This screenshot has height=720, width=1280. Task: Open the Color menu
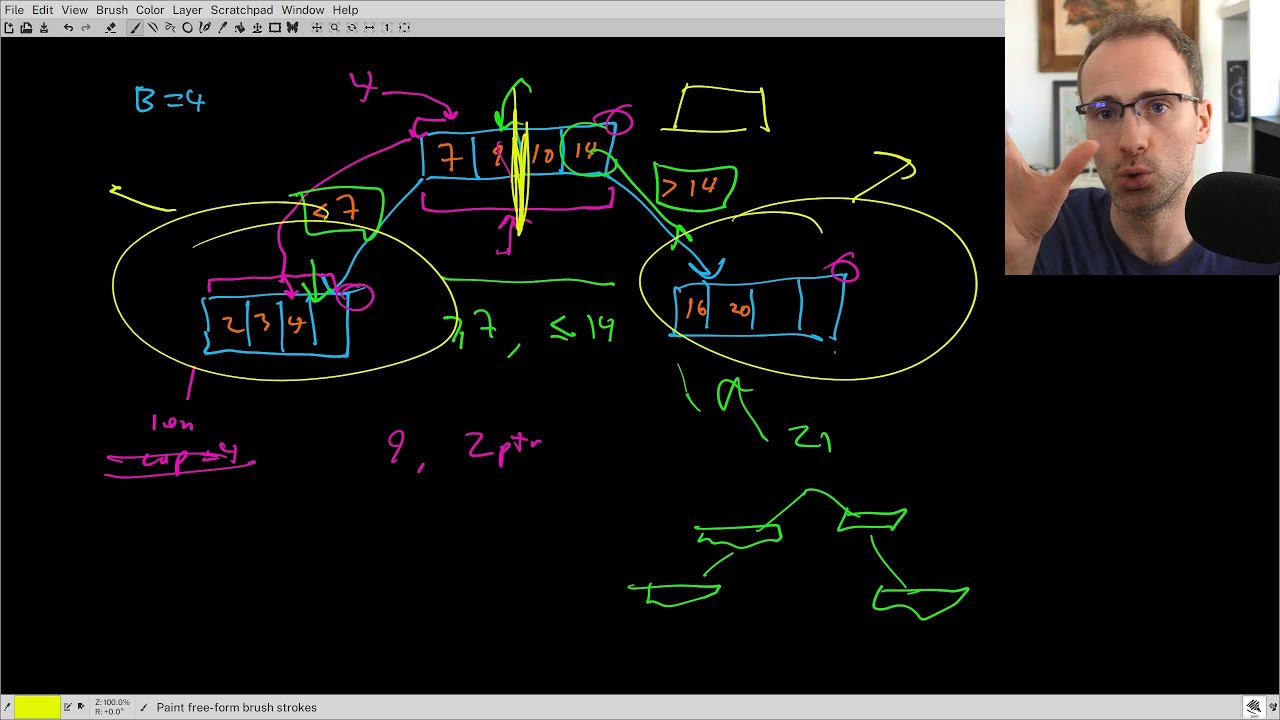pos(150,10)
